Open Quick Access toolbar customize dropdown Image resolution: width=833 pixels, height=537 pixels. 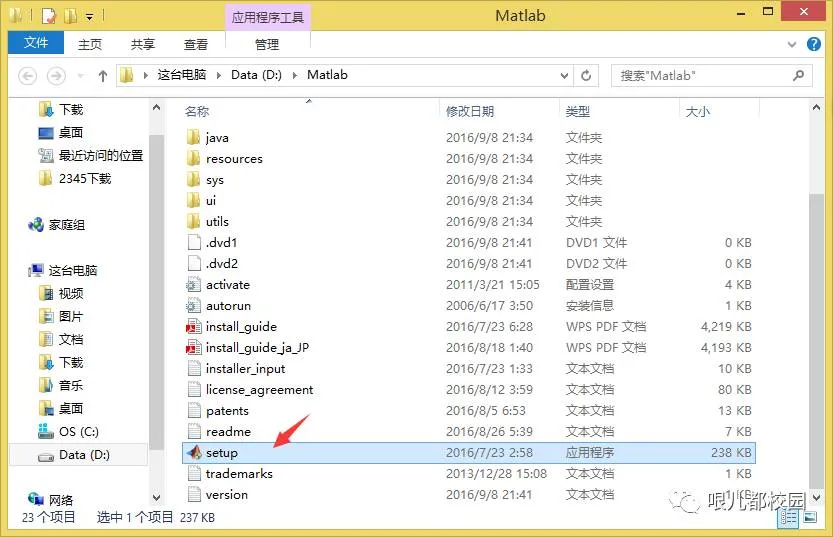click(90, 18)
